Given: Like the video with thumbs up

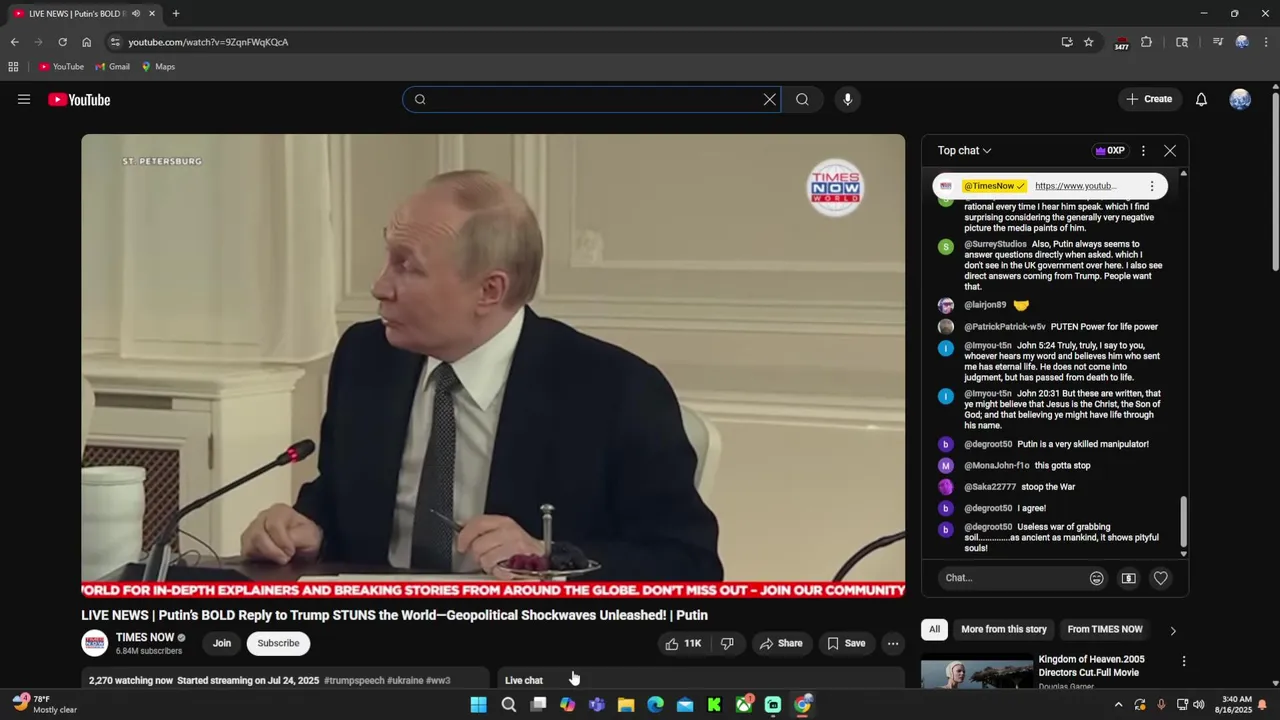Looking at the screenshot, I should point(683,643).
